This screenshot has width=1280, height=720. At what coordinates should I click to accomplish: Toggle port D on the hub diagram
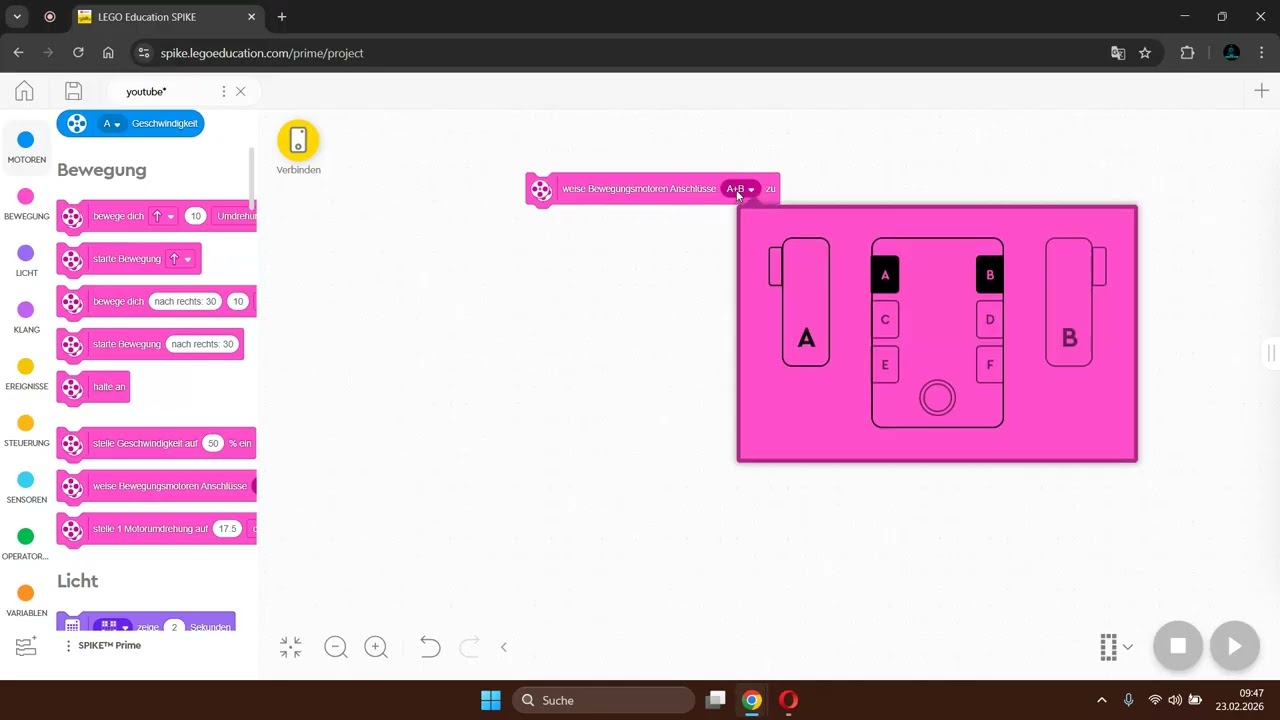pyautogui.click(x=990, y=320)
